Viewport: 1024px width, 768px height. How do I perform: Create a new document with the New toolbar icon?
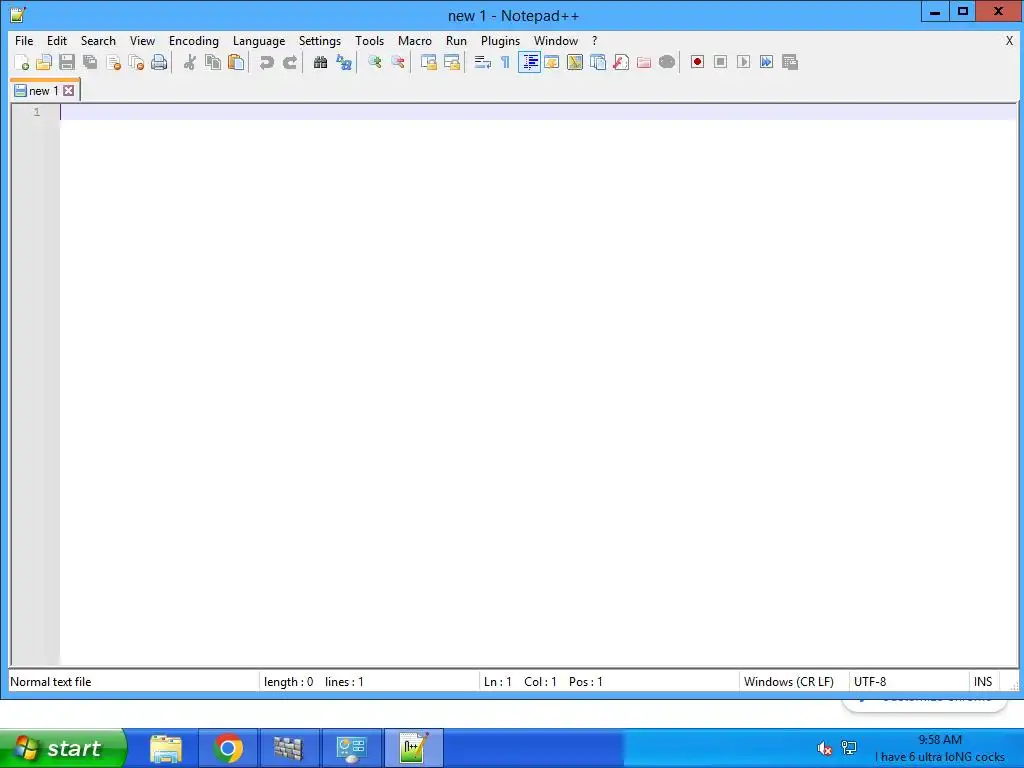pos(21,62)
